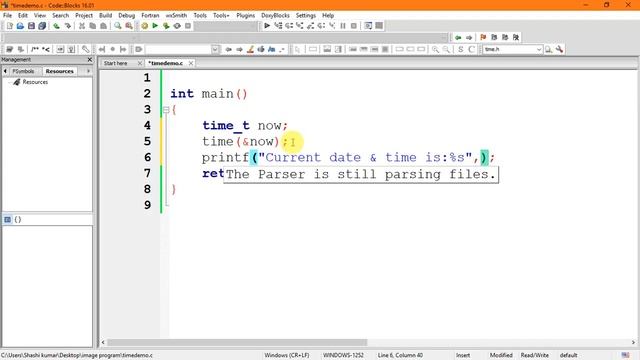The image size is (640, 360).
Task: Click the highlight marker pen icon
Action: (250, 49)
